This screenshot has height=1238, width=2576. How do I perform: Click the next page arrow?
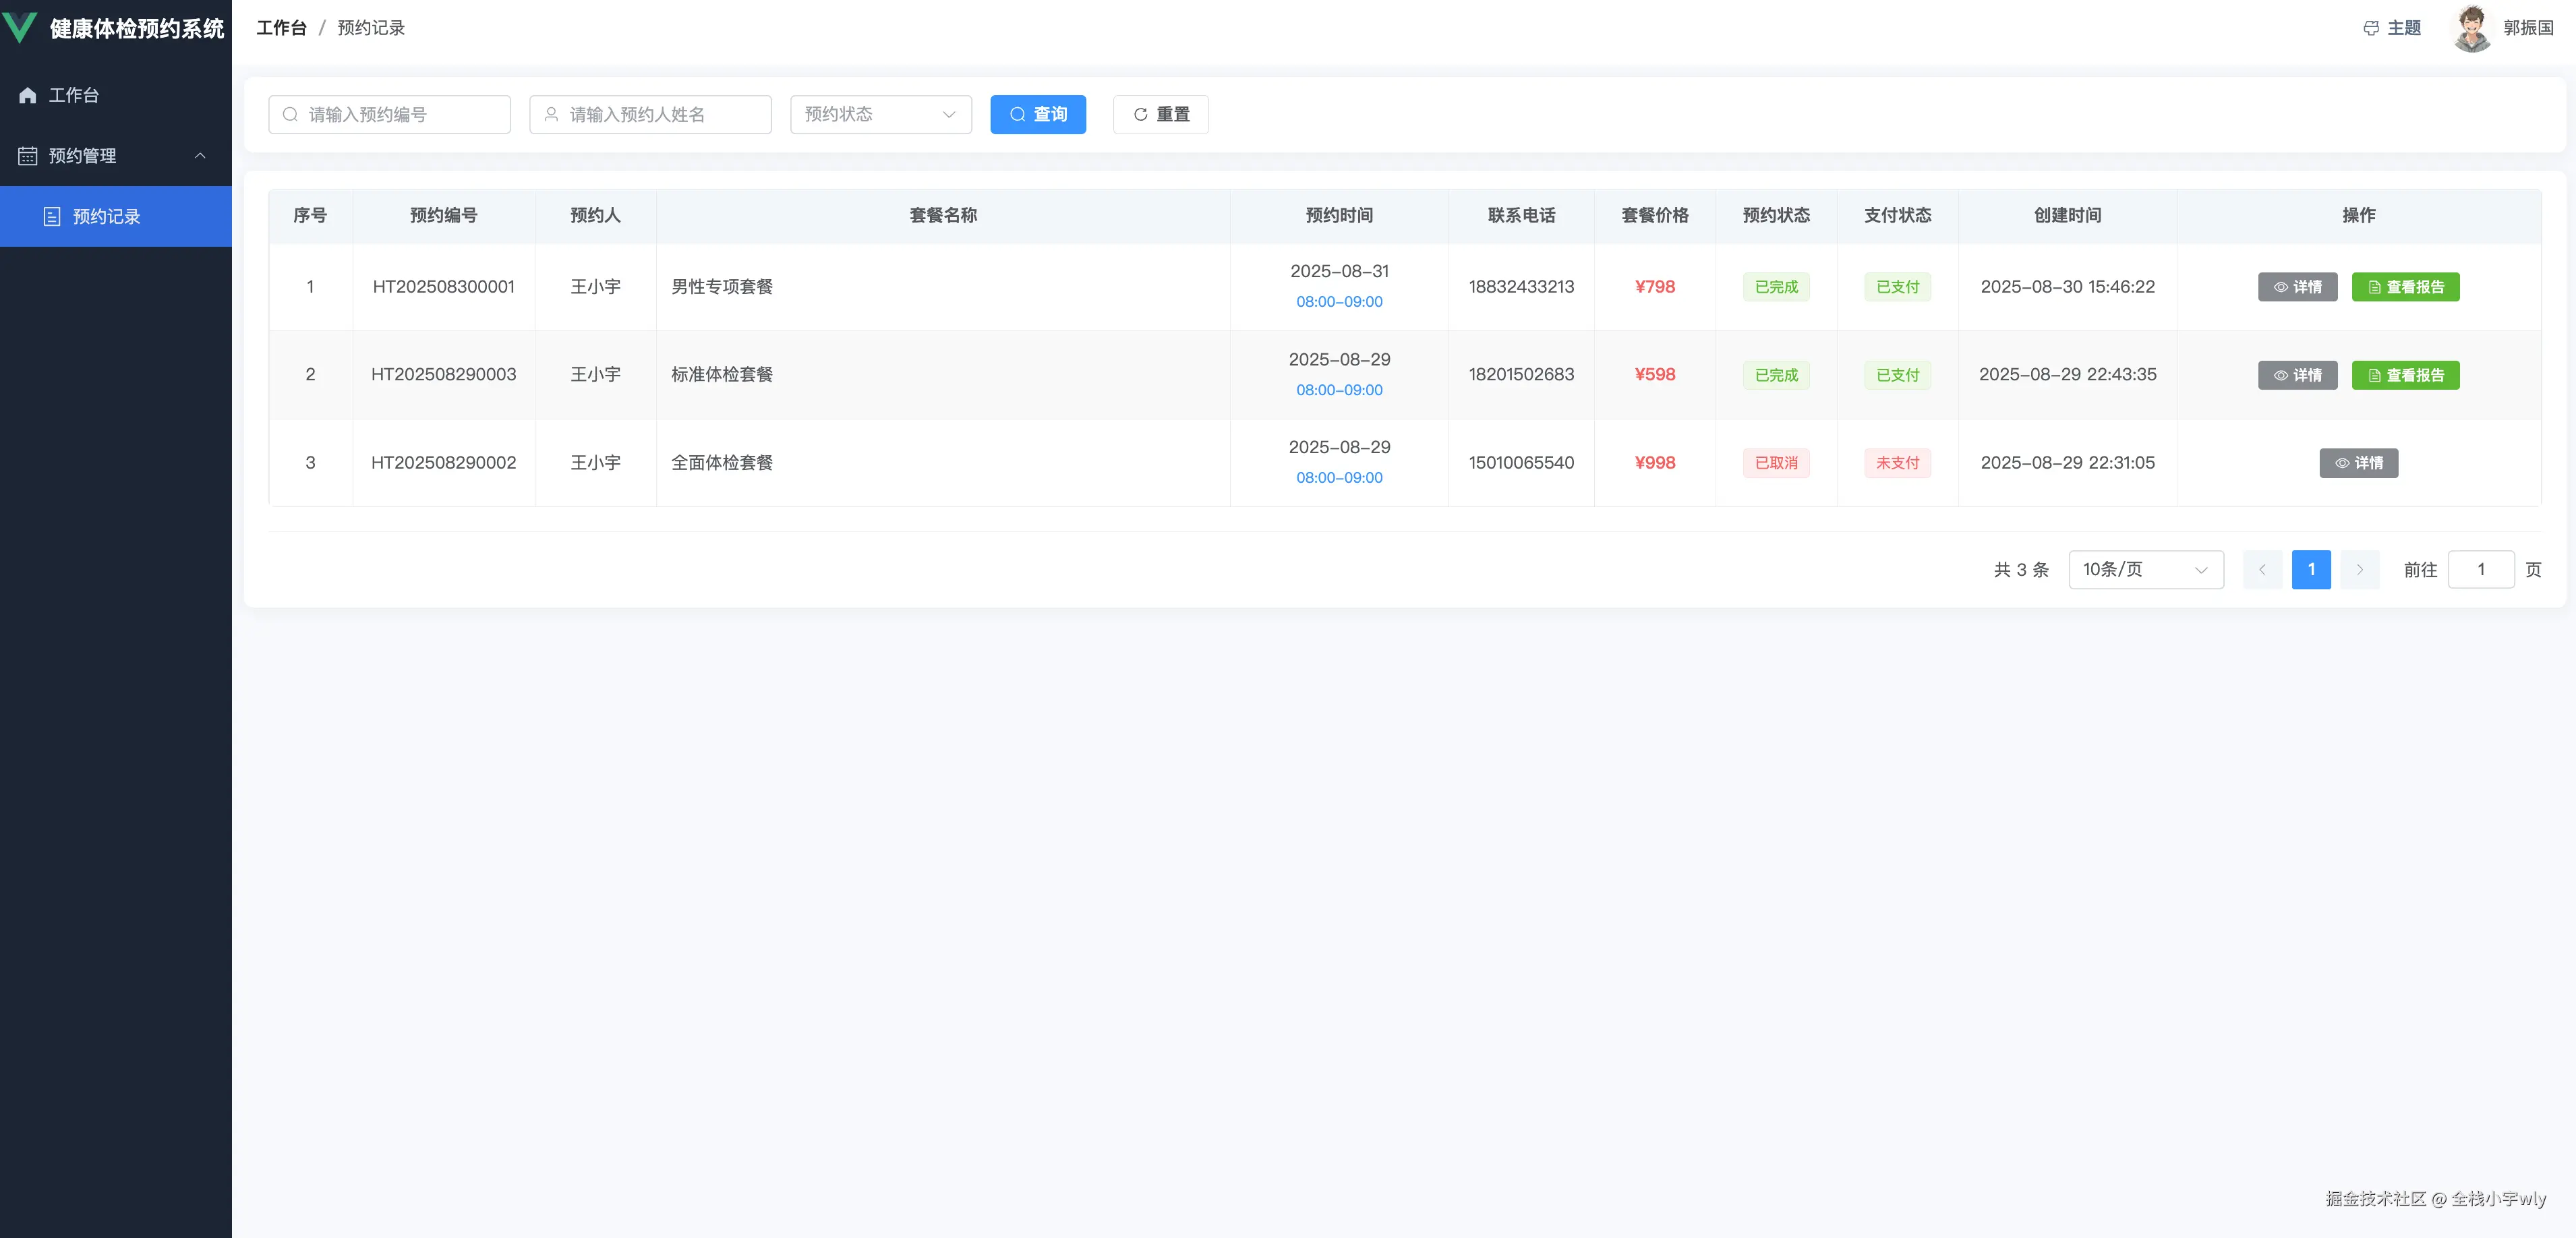(2359, 570)
